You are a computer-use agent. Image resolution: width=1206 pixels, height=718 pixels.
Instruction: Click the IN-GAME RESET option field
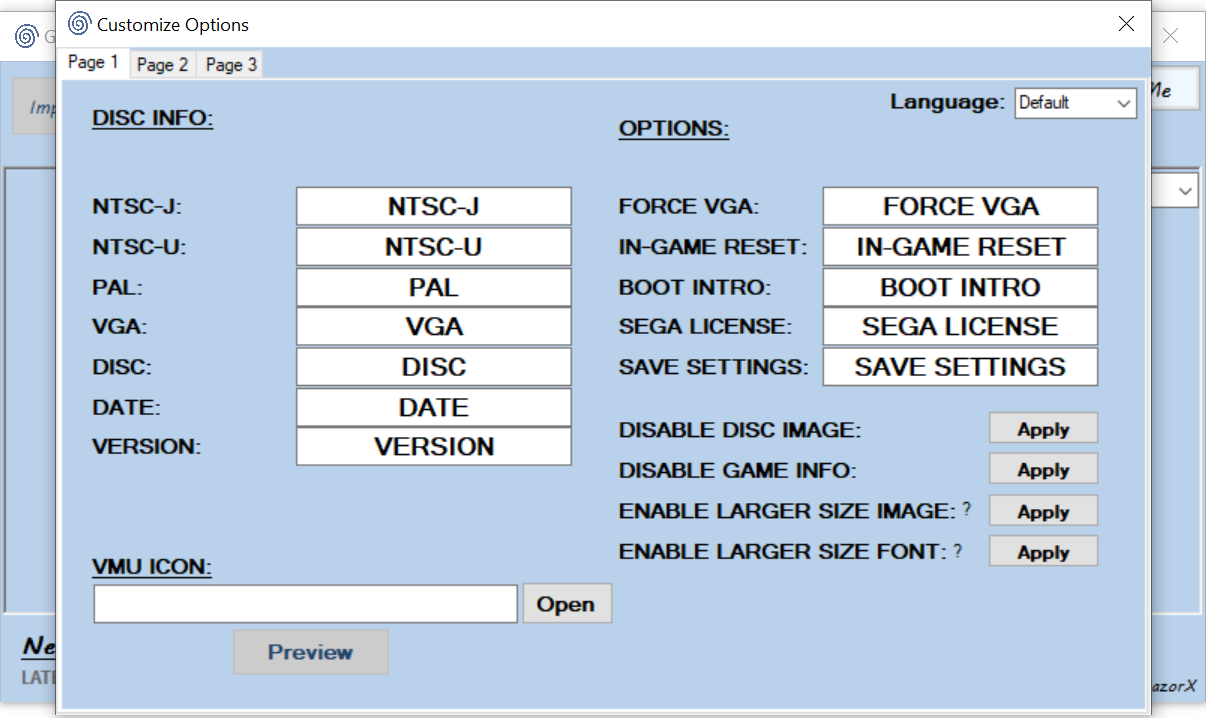point(960,246)
